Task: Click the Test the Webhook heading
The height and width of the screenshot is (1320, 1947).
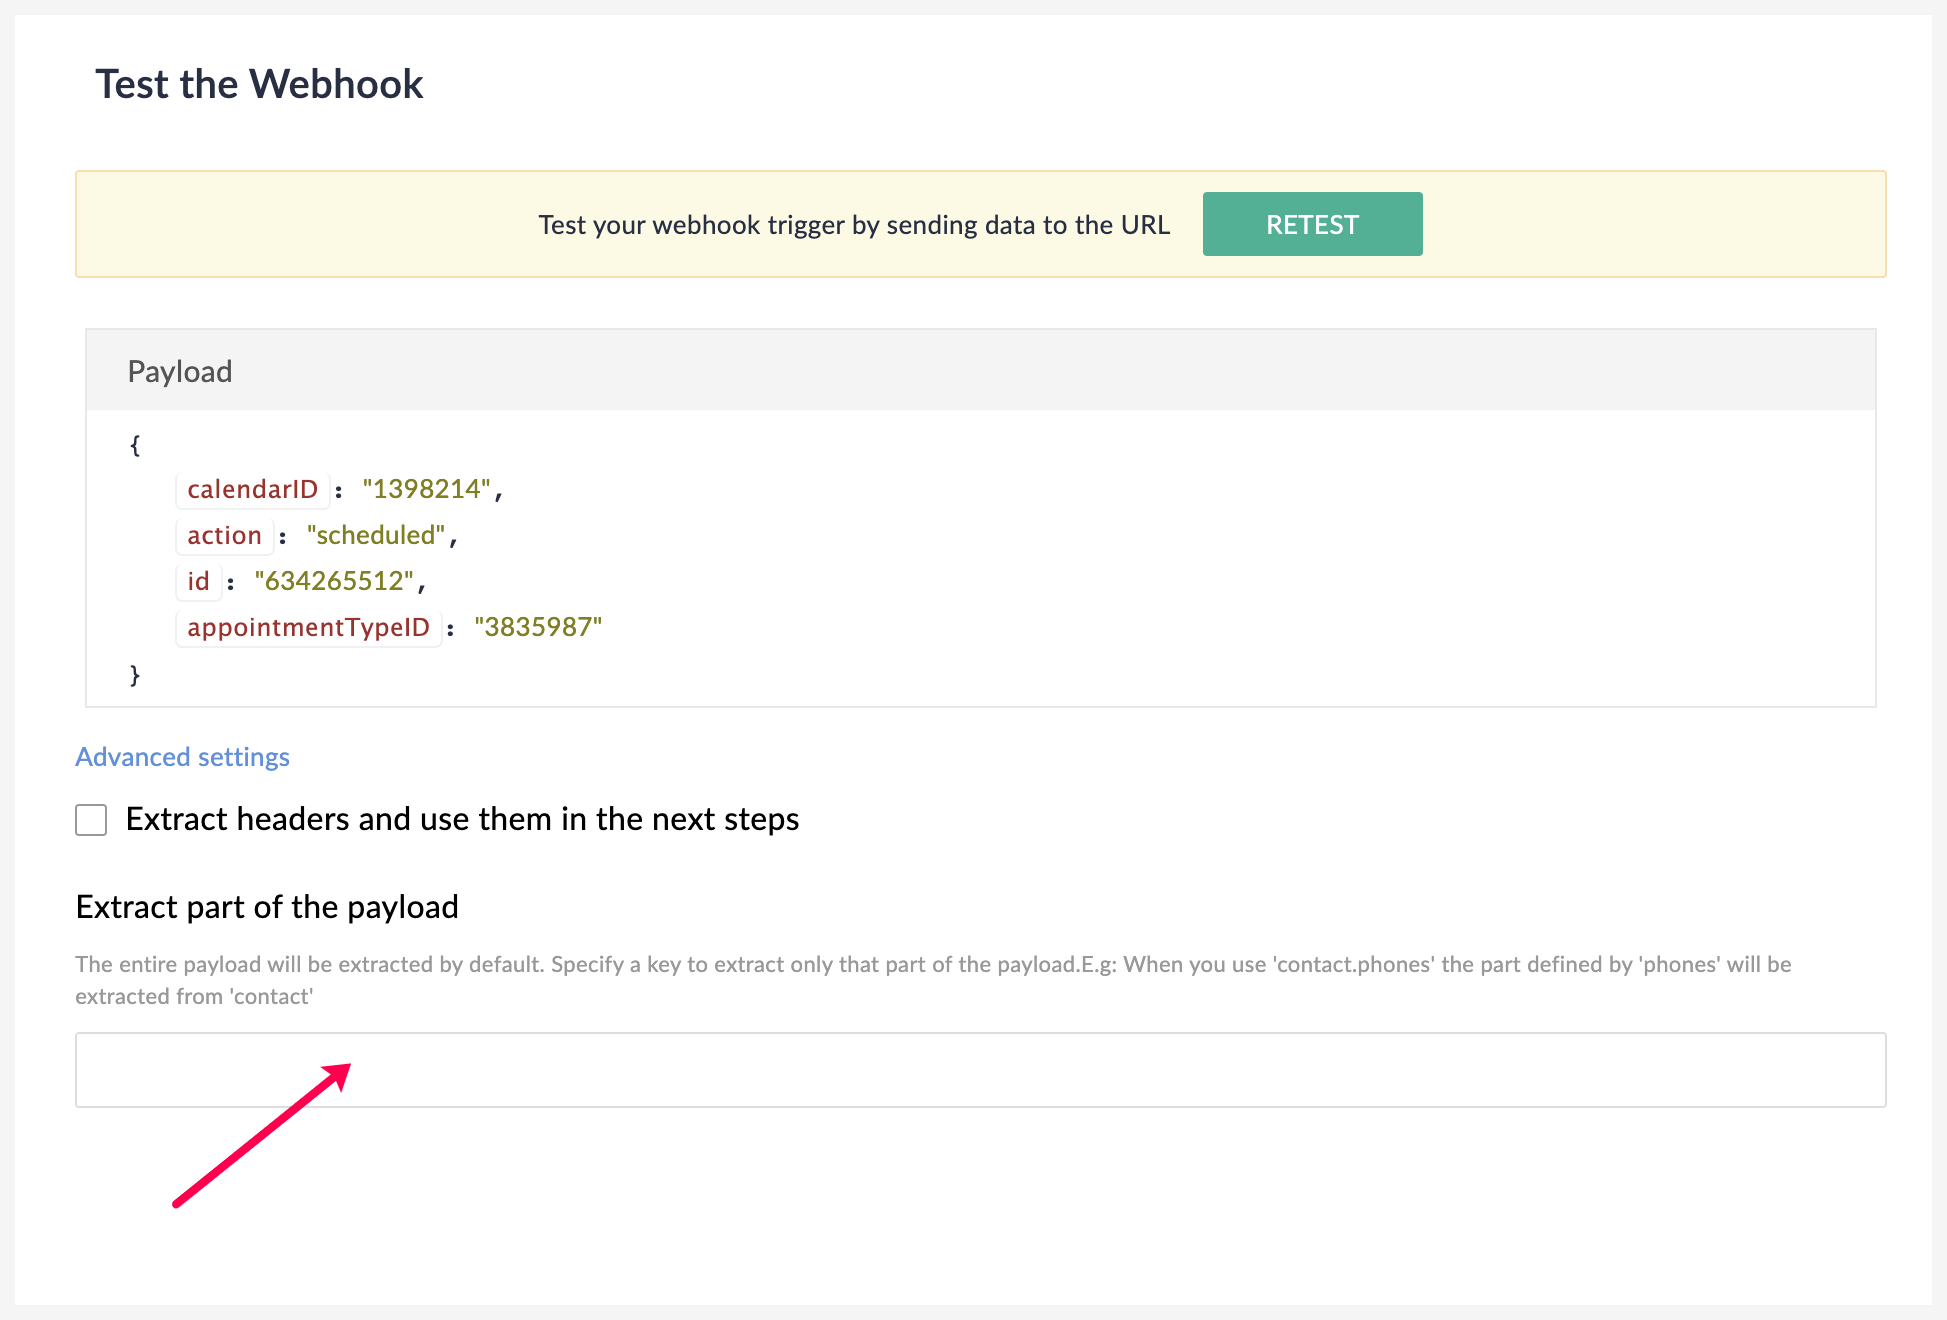Action: tap(259, 84)
